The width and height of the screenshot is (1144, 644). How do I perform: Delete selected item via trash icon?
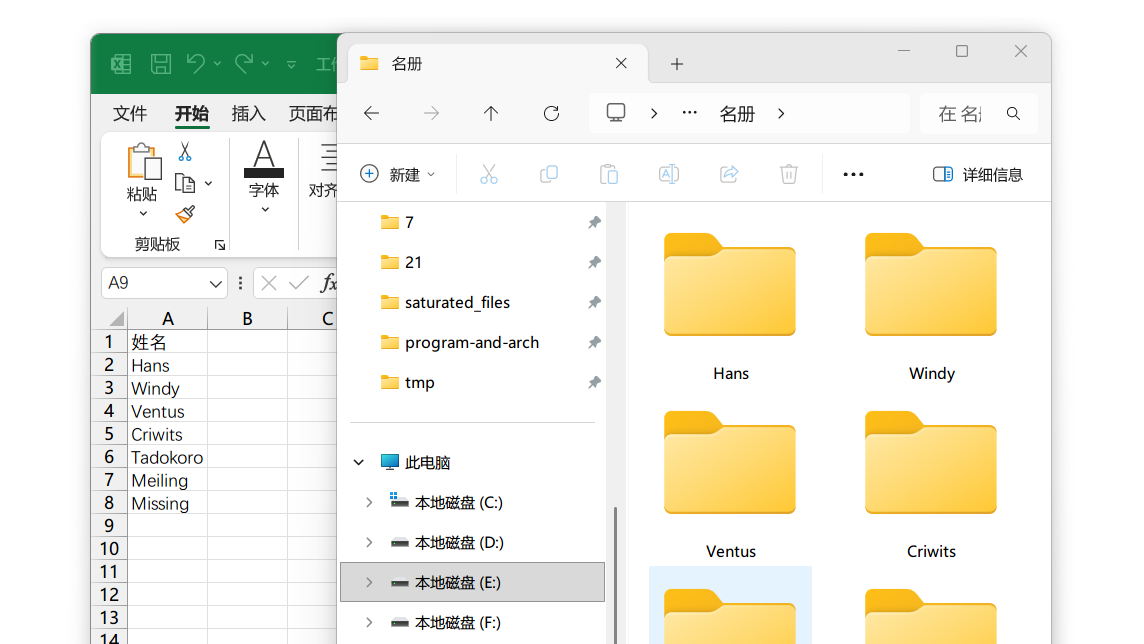coord(789,173)
